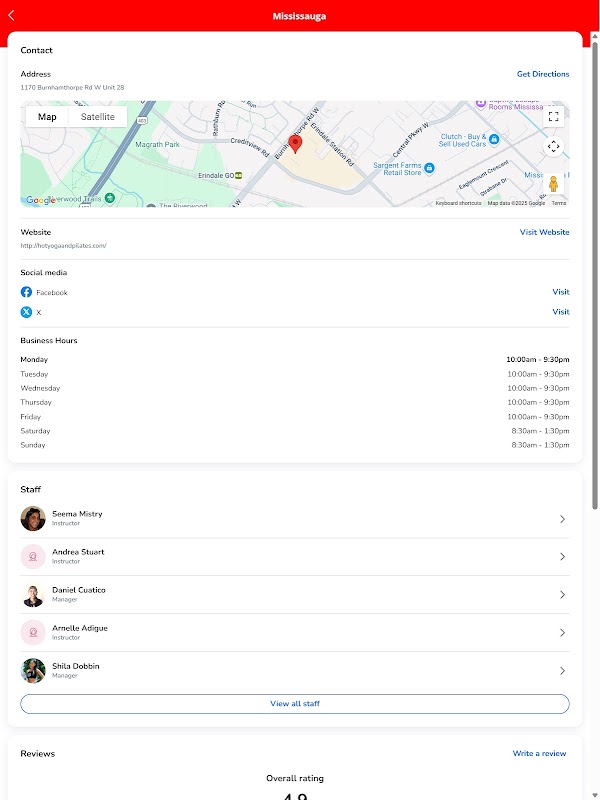
Task: Select Andrea Stuart's name
Action: pos(78,552)
